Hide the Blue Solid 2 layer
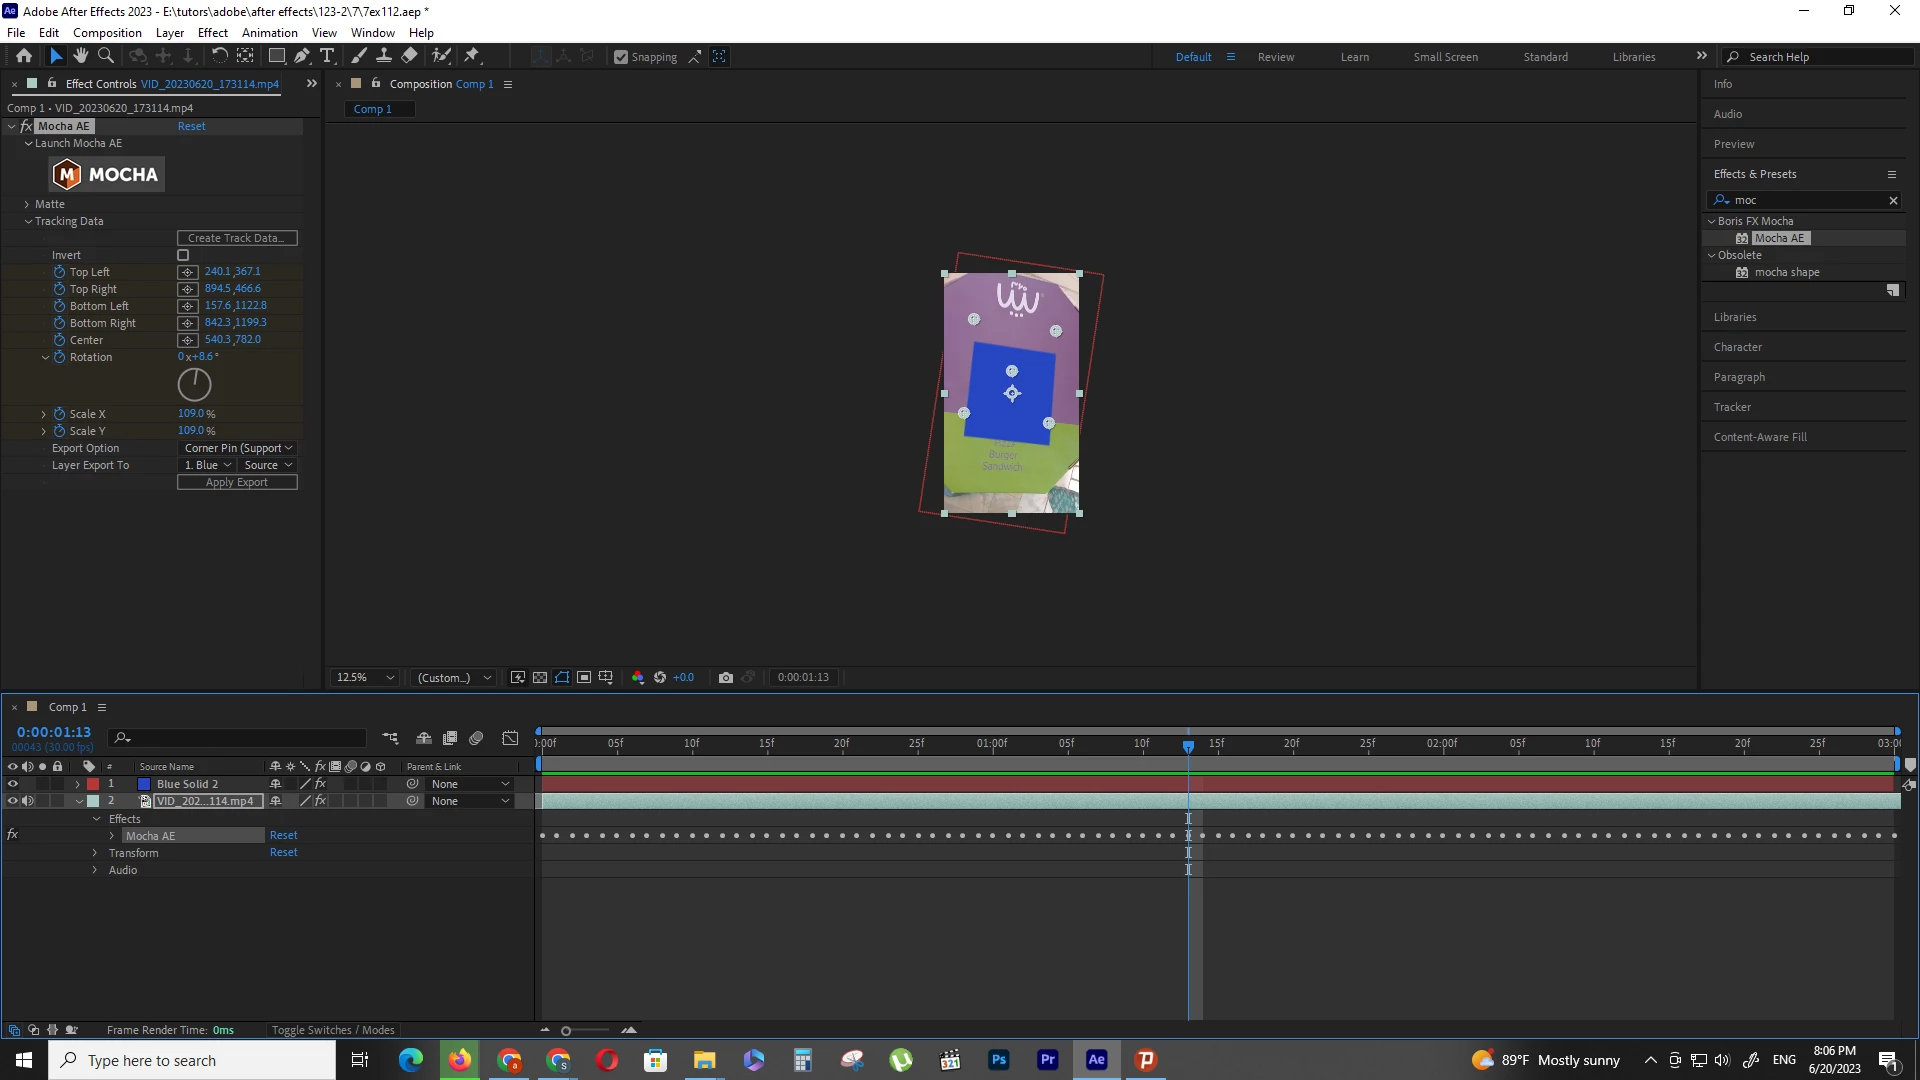Image resolution: width=1920 pixels, height=1080 pixels. (13, 784)
